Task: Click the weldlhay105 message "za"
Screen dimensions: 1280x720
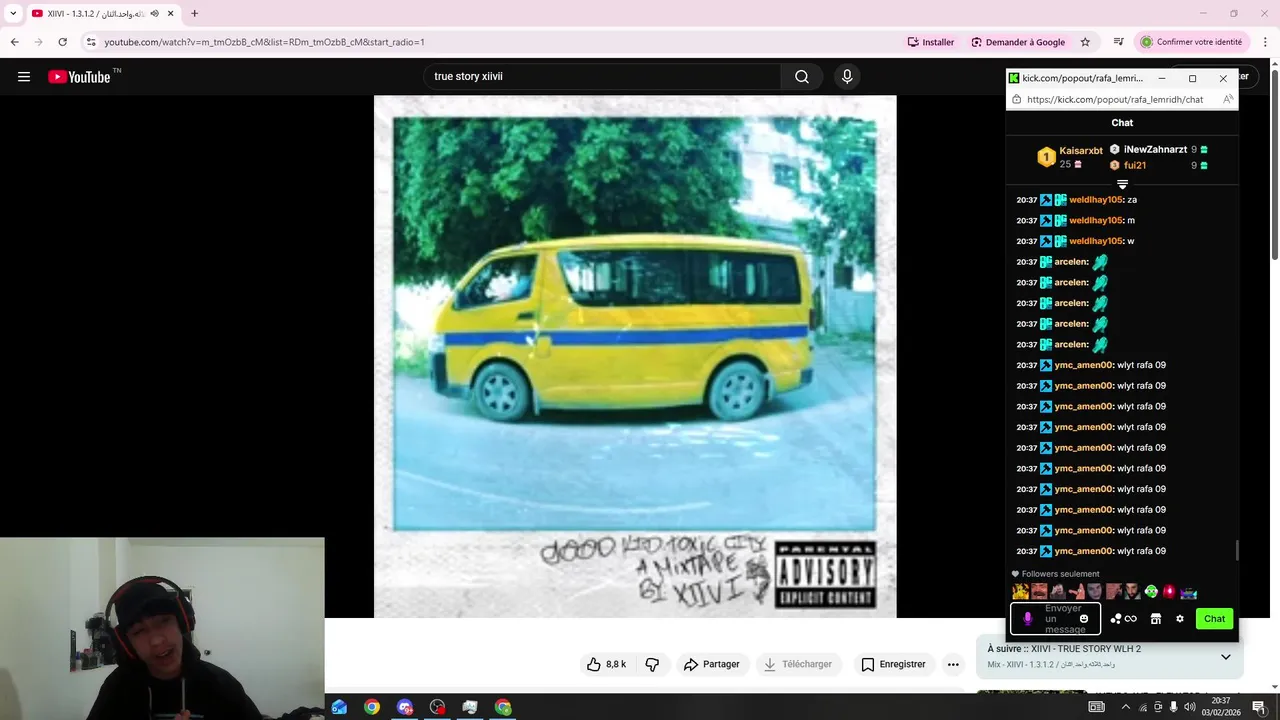Action: 1132,200
